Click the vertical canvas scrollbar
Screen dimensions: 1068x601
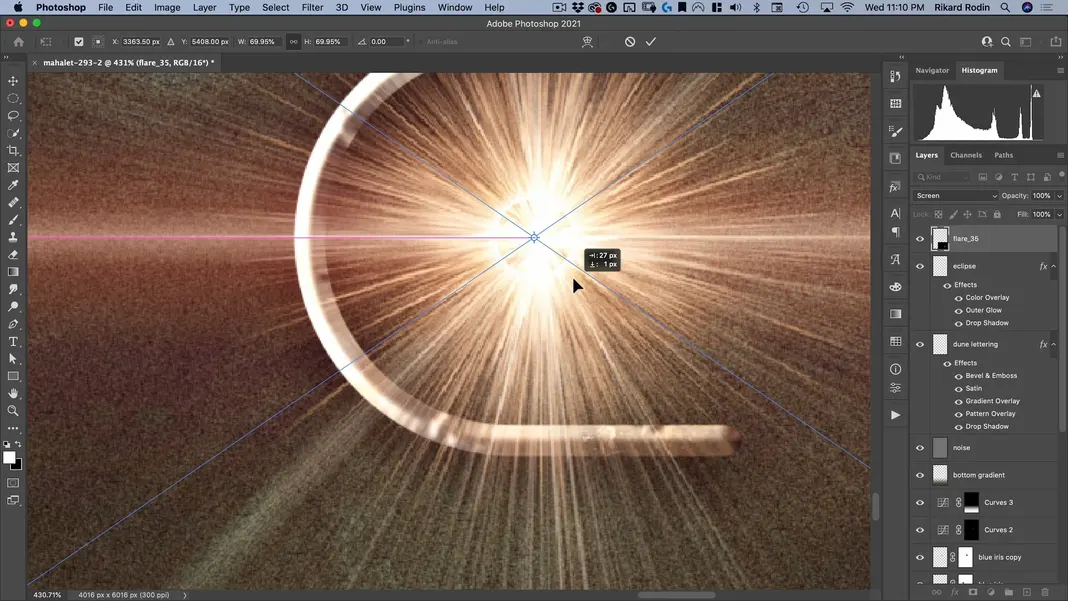click(x=875, y=507)
